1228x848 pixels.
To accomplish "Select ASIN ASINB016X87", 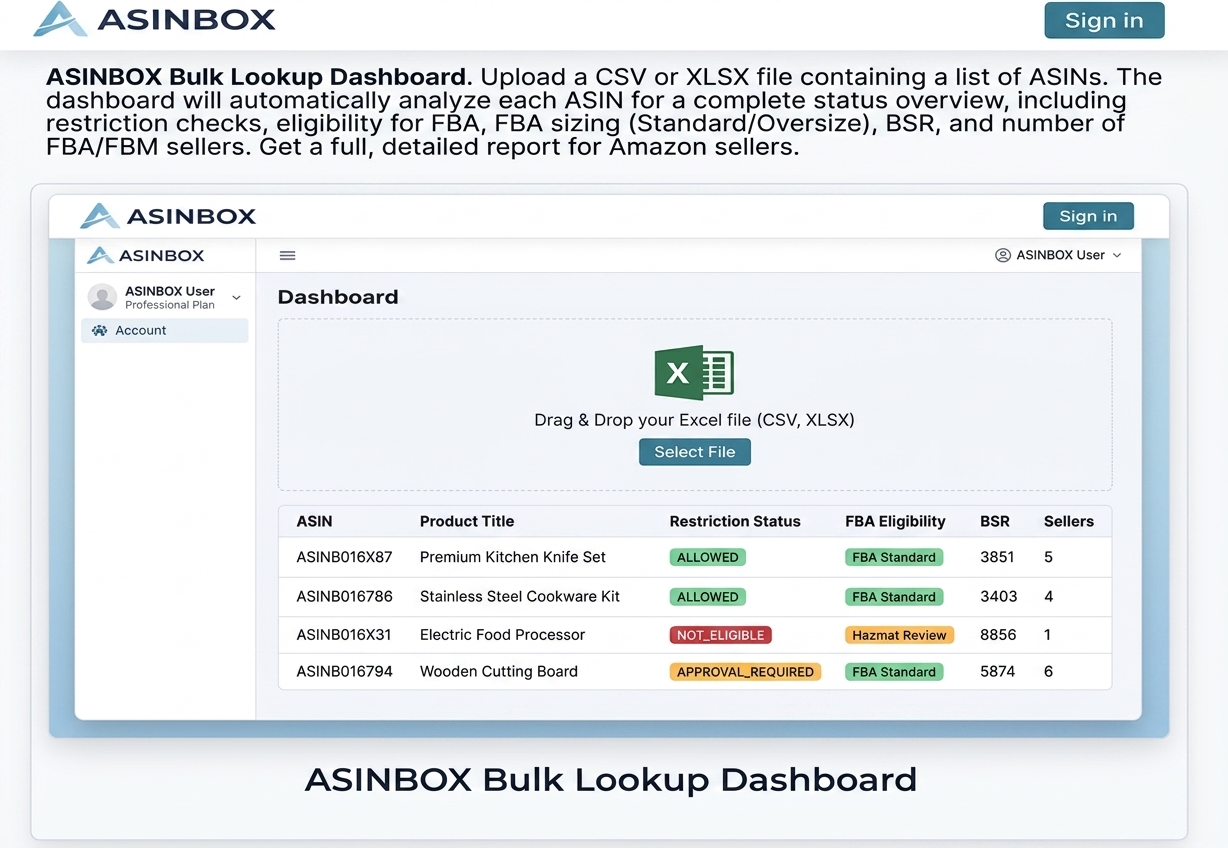I will (344, 557).
